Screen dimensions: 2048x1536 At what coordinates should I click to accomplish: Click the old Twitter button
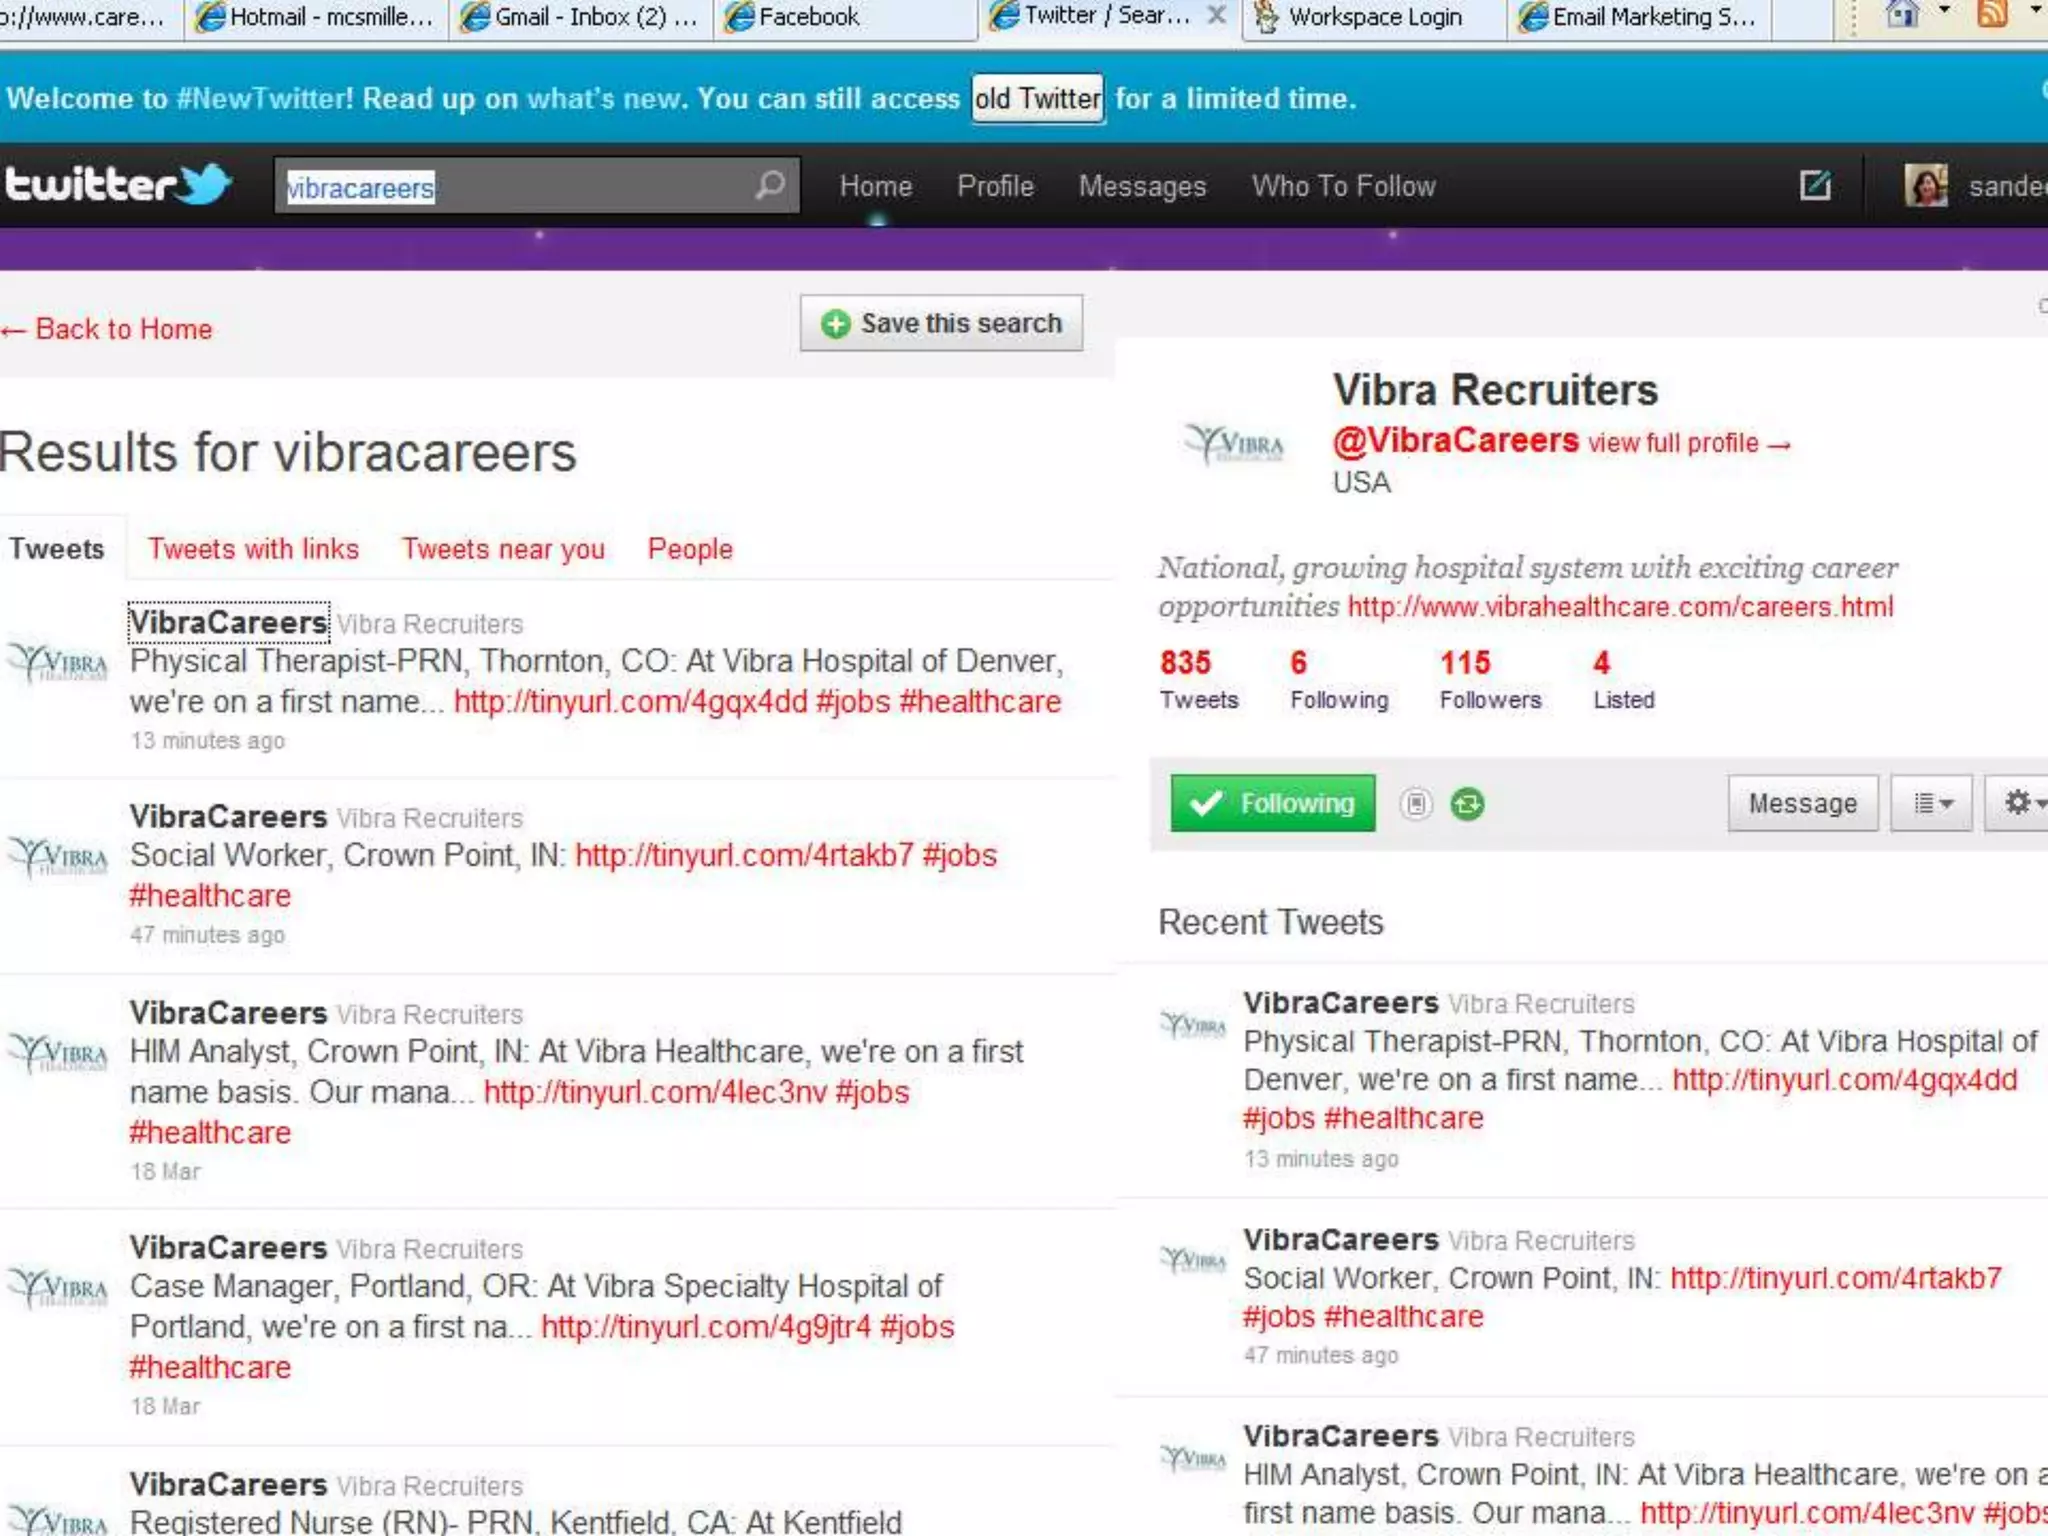pyautogui.click(x=1037, y=98)
